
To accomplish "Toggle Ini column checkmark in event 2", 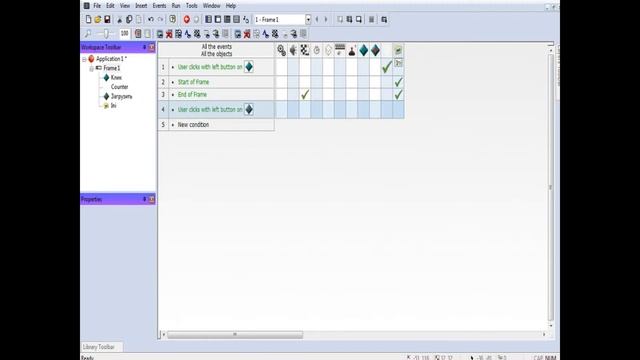I will click(x=398, y=82).
